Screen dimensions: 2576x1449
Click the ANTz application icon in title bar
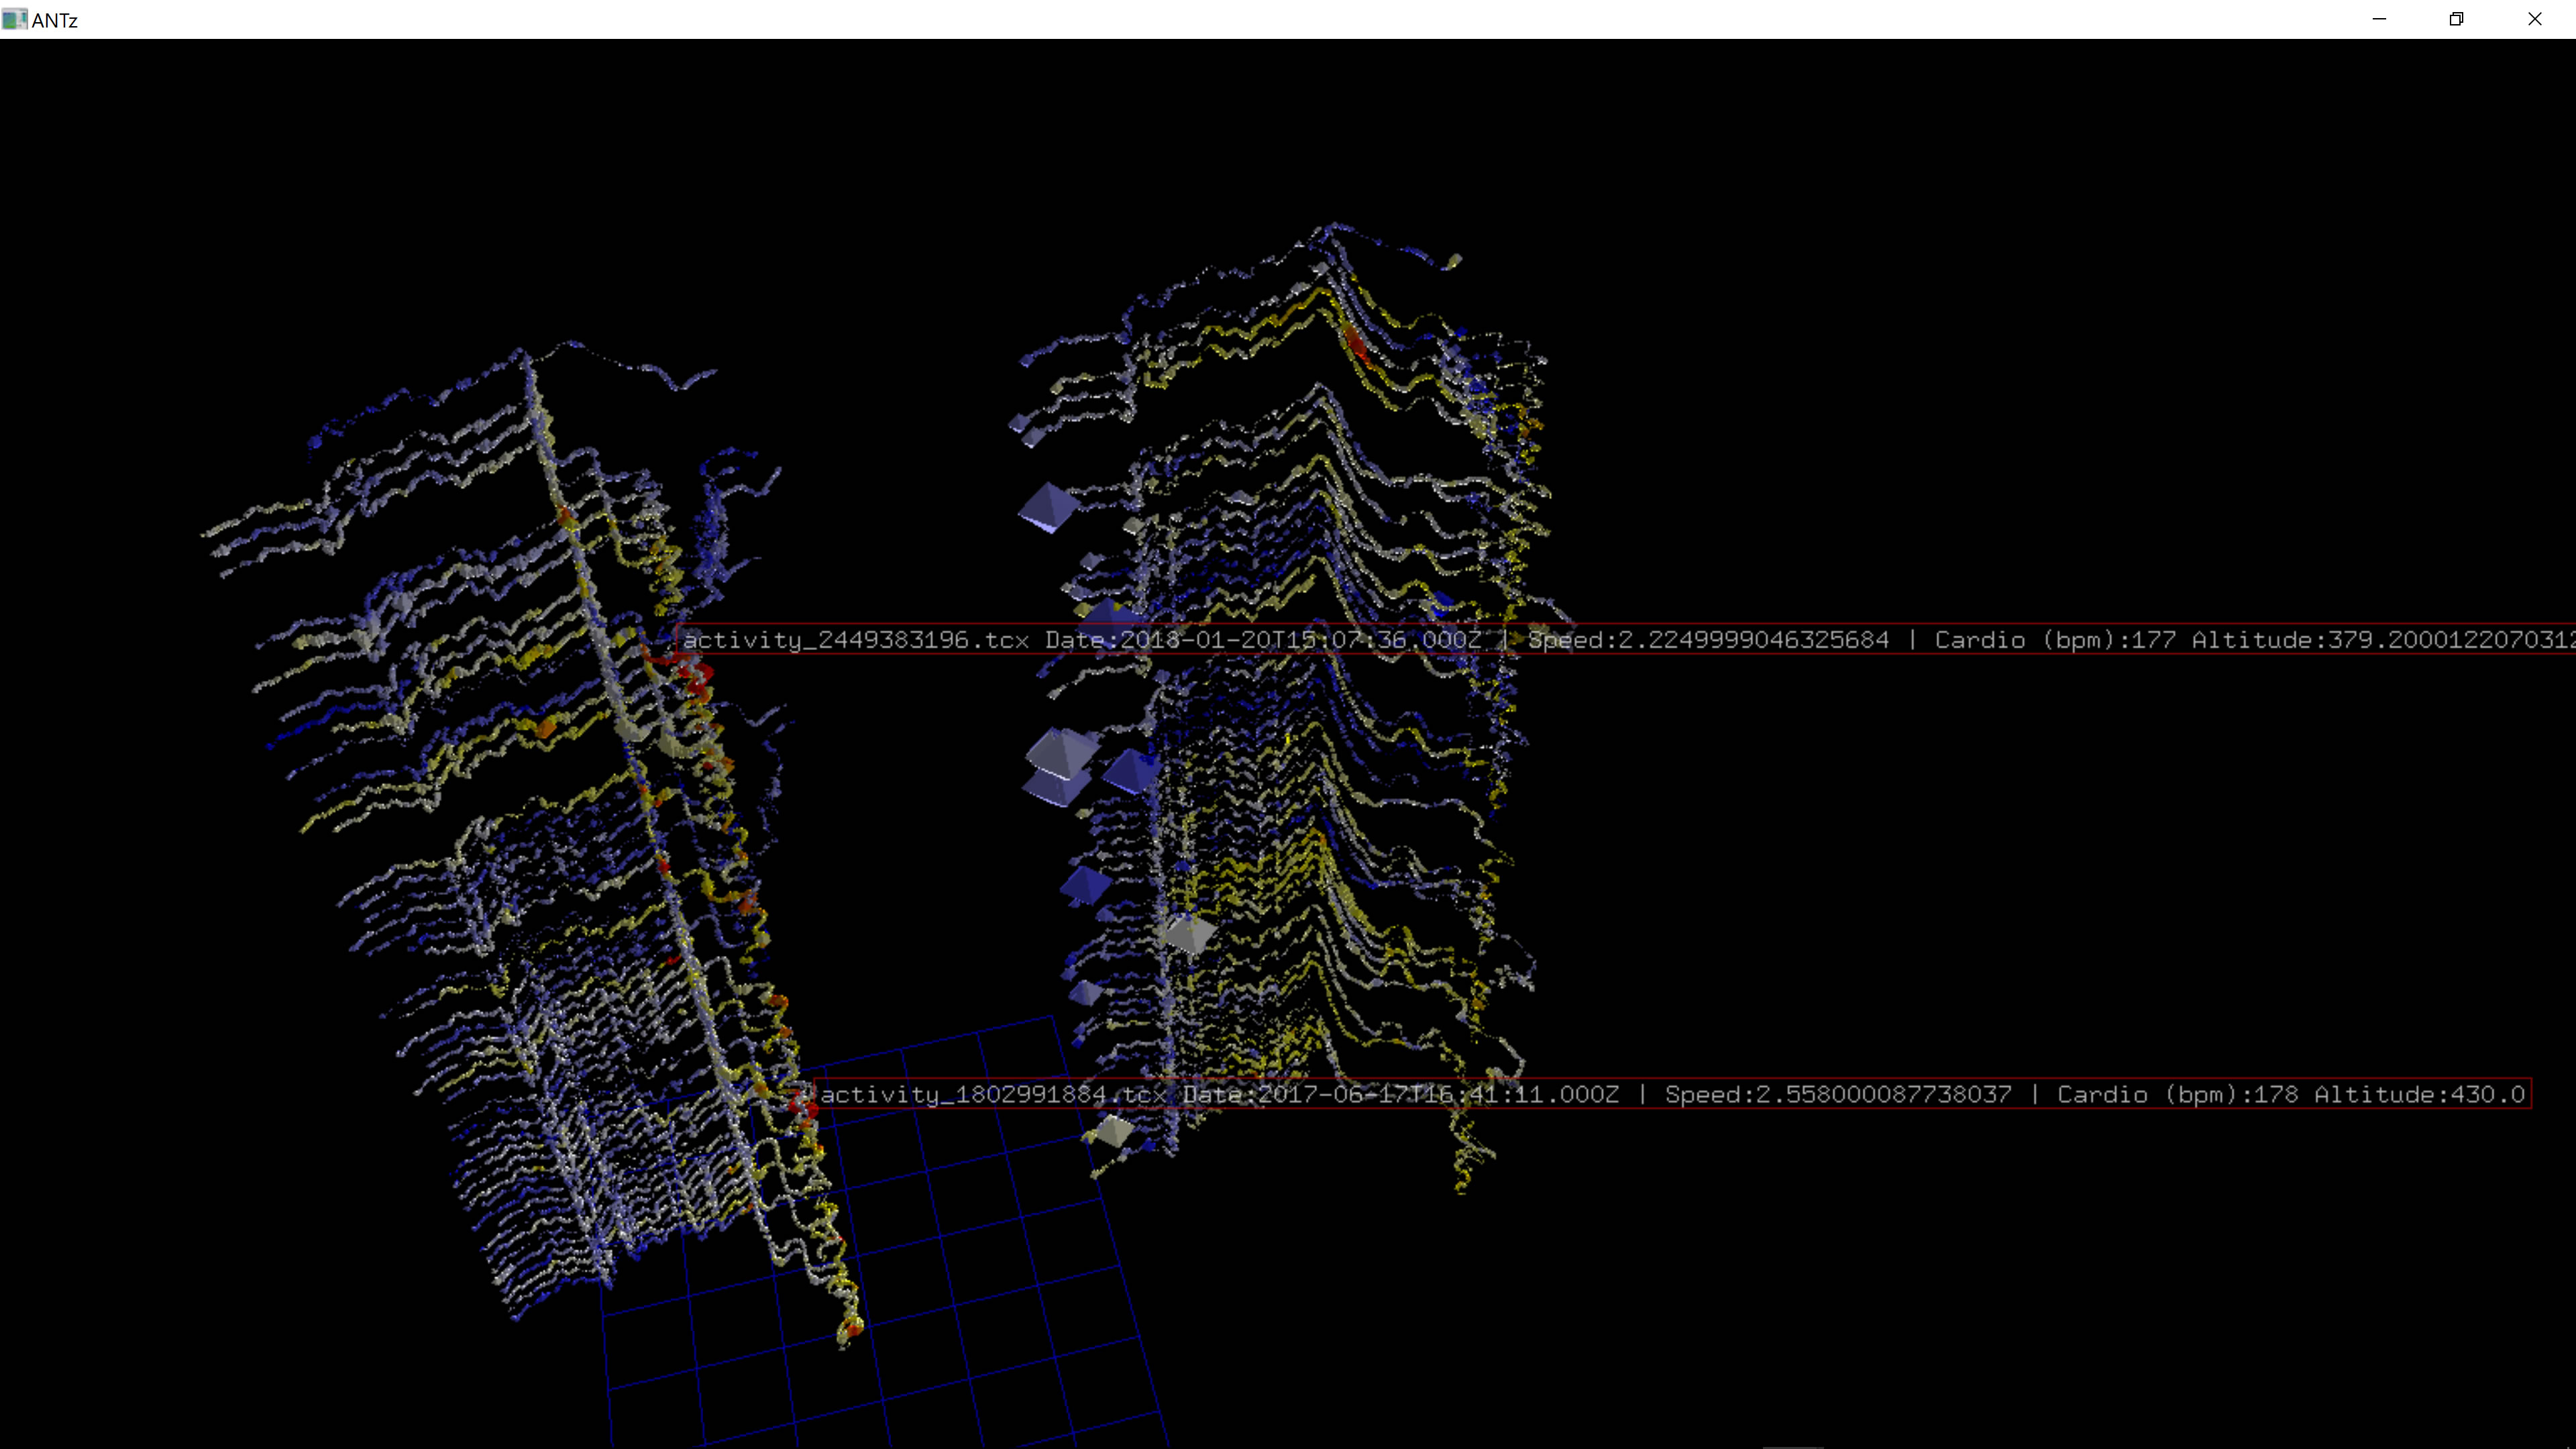(x=14, y=19)
